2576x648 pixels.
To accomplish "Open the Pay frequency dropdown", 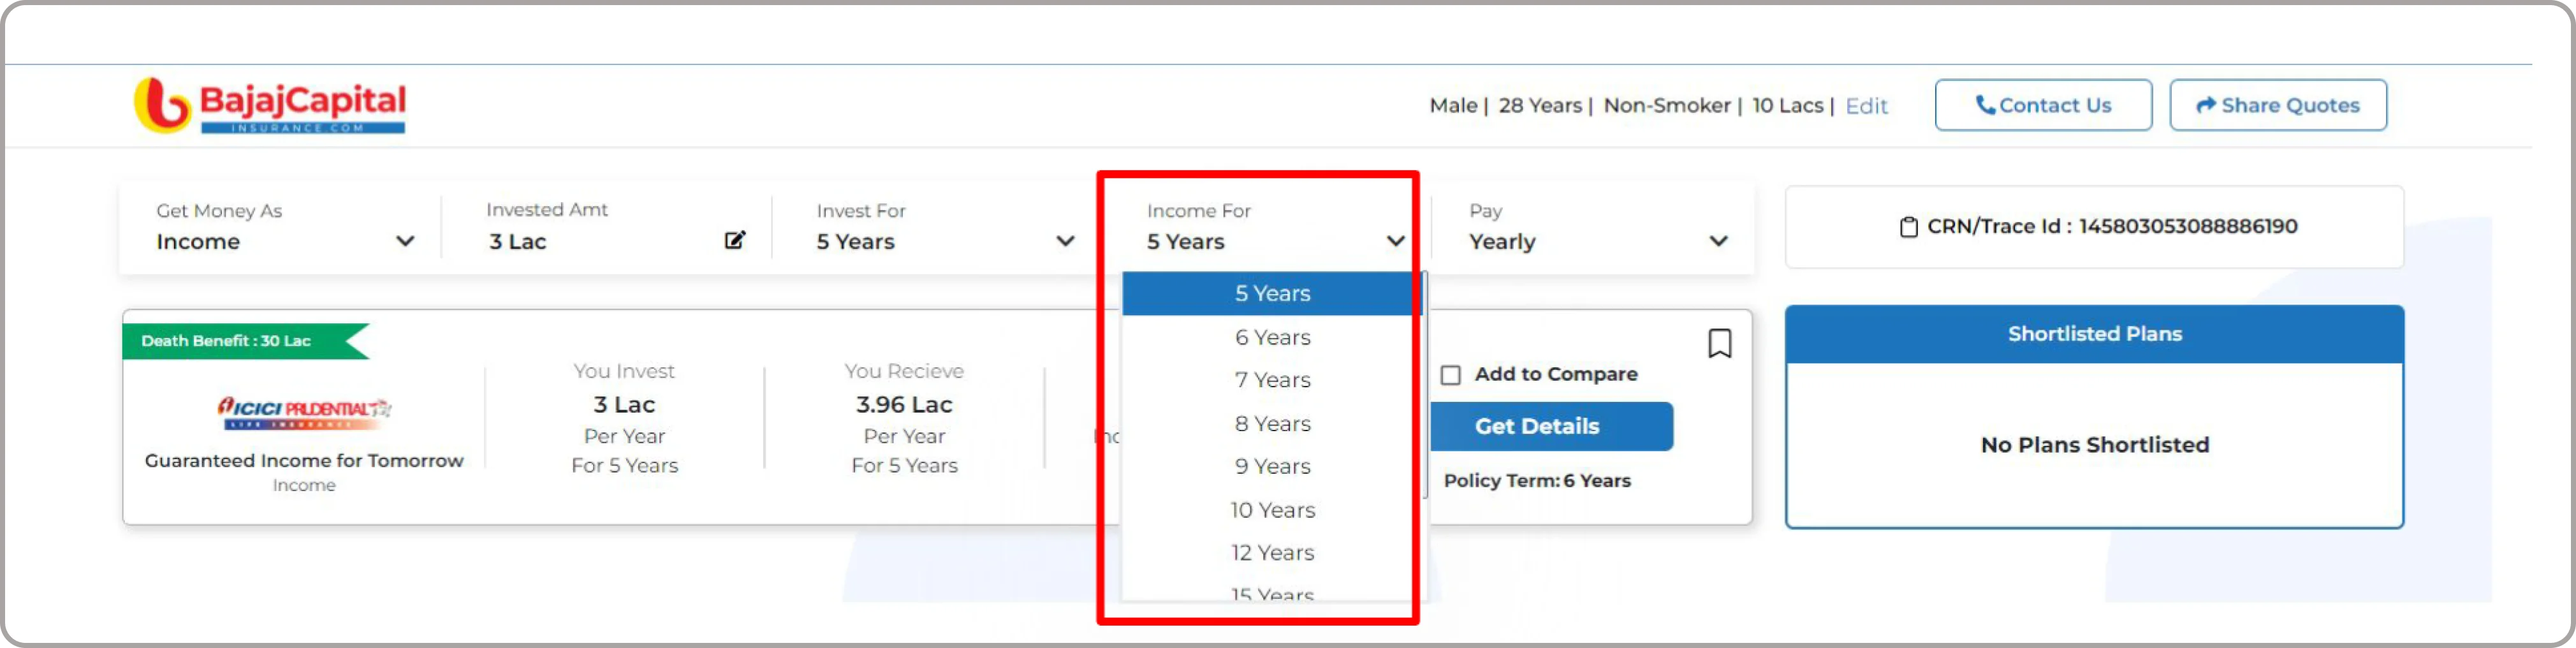I will tap(1597, 228).
